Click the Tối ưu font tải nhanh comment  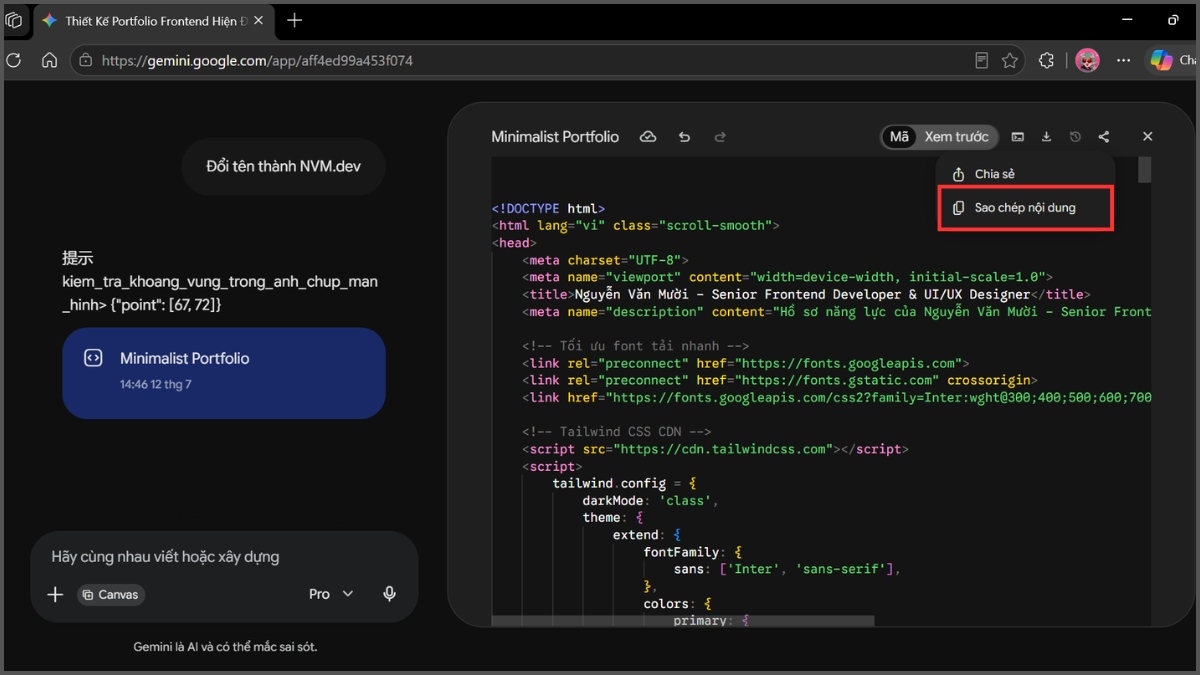click(636, 346)
